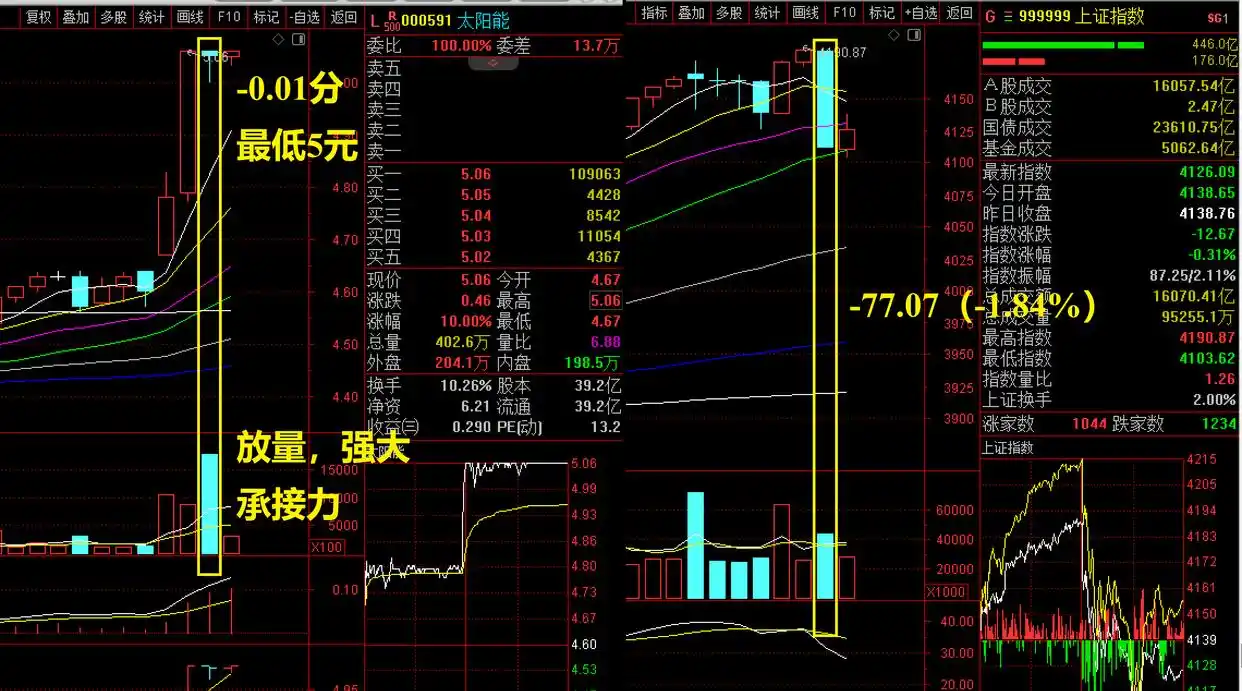
Task: Click 复权 button in left chart toolbar
Action: click(39, 16)
